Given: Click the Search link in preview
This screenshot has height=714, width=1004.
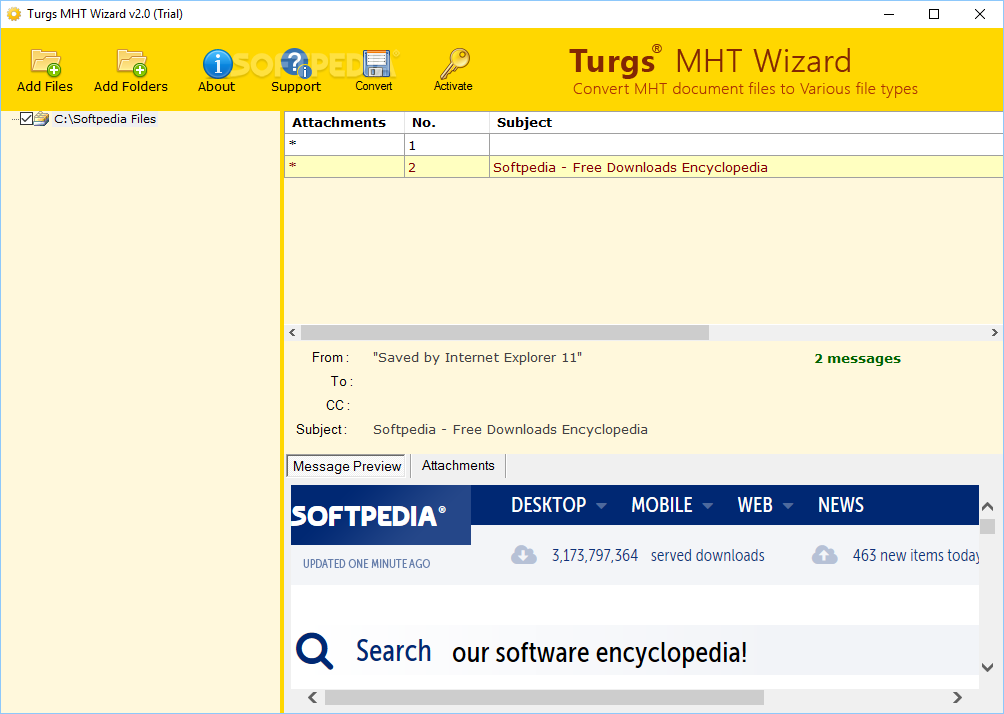Looking at the screenshot, I should point(393,651).
